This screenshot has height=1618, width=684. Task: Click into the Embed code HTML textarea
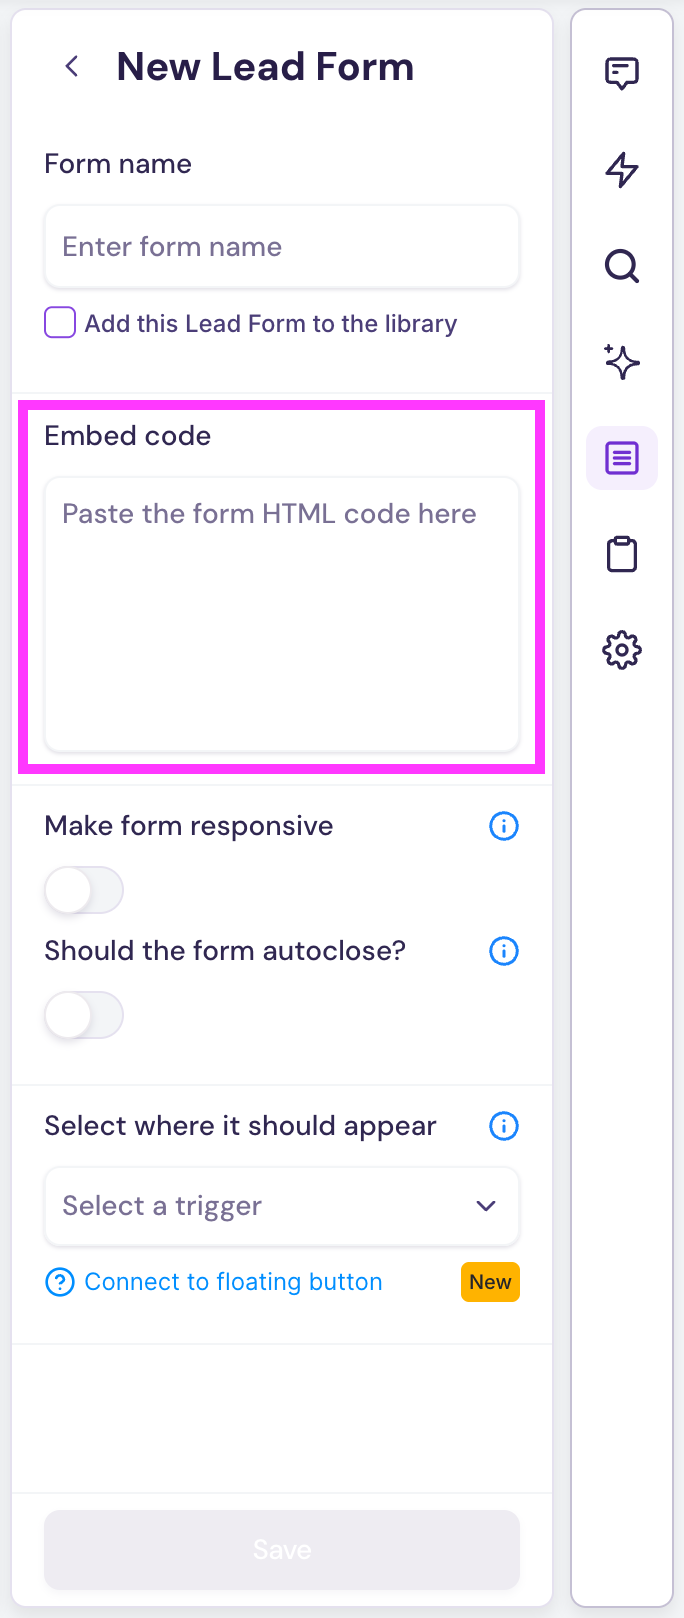(282, 613)
